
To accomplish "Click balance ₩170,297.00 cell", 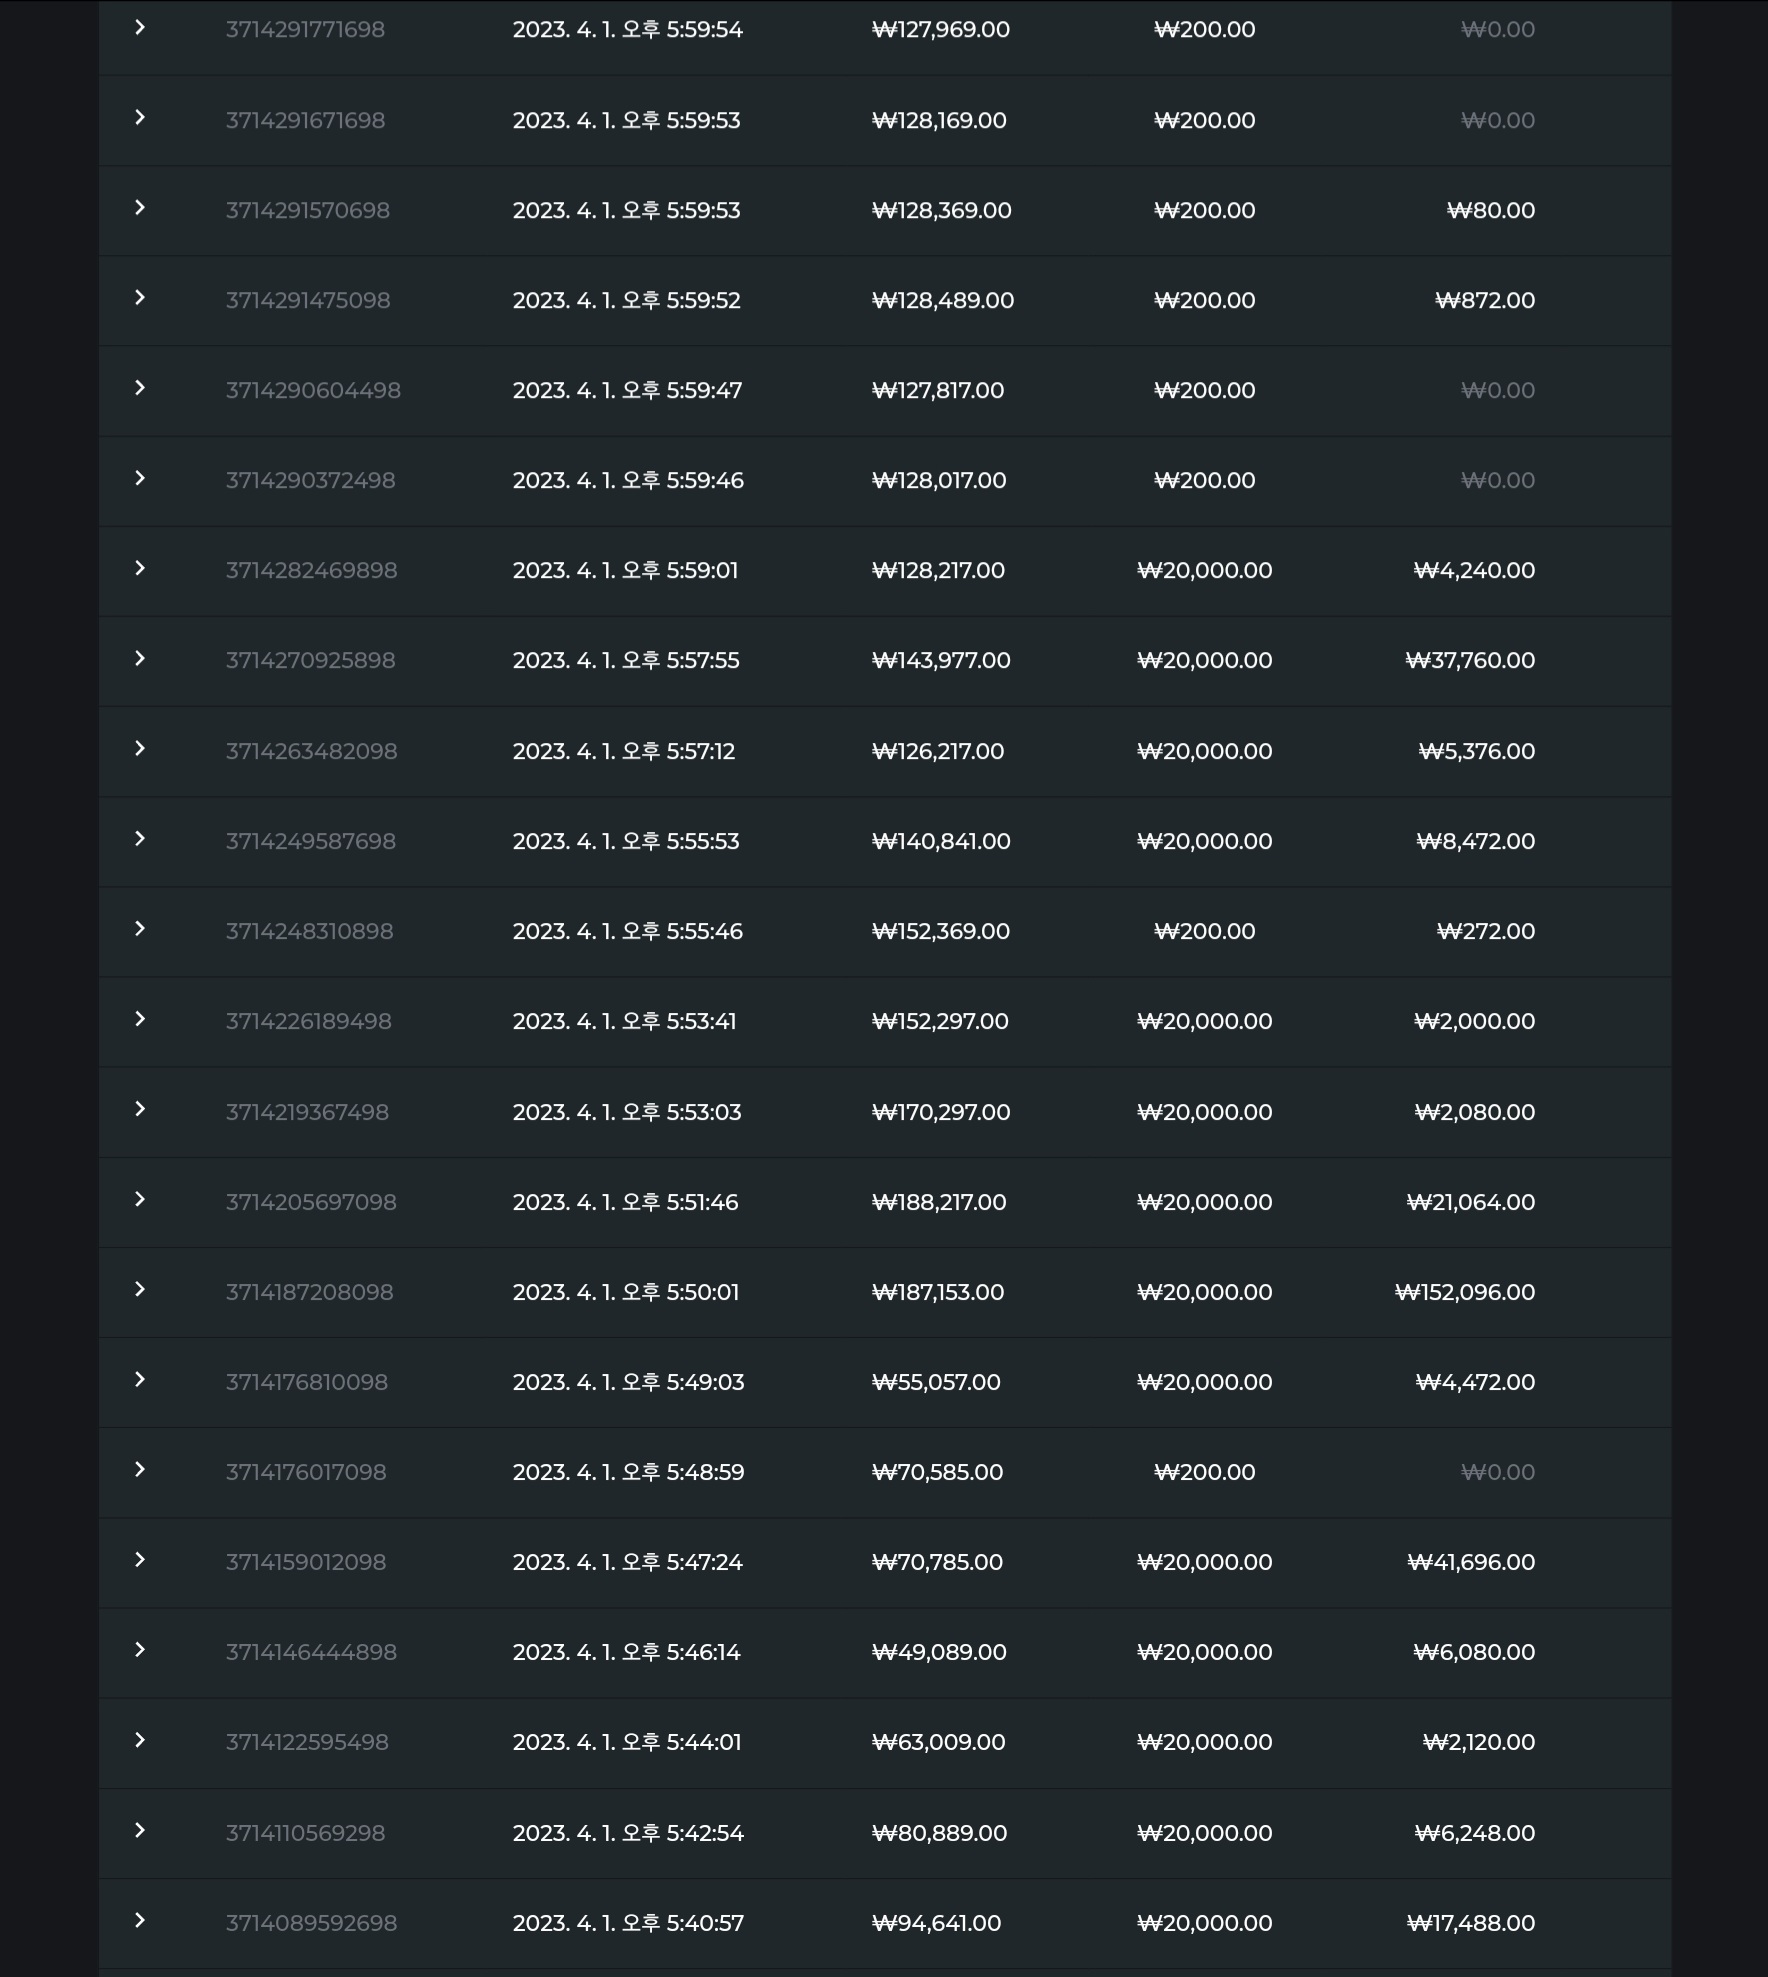I will click(941, 1112).
